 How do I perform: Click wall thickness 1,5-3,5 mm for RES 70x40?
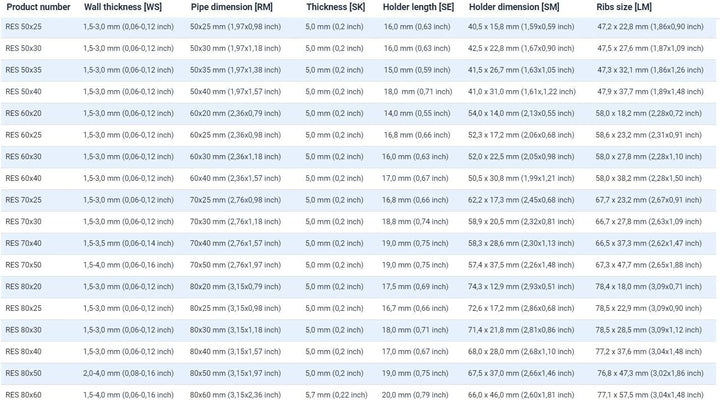coord(129,243)
